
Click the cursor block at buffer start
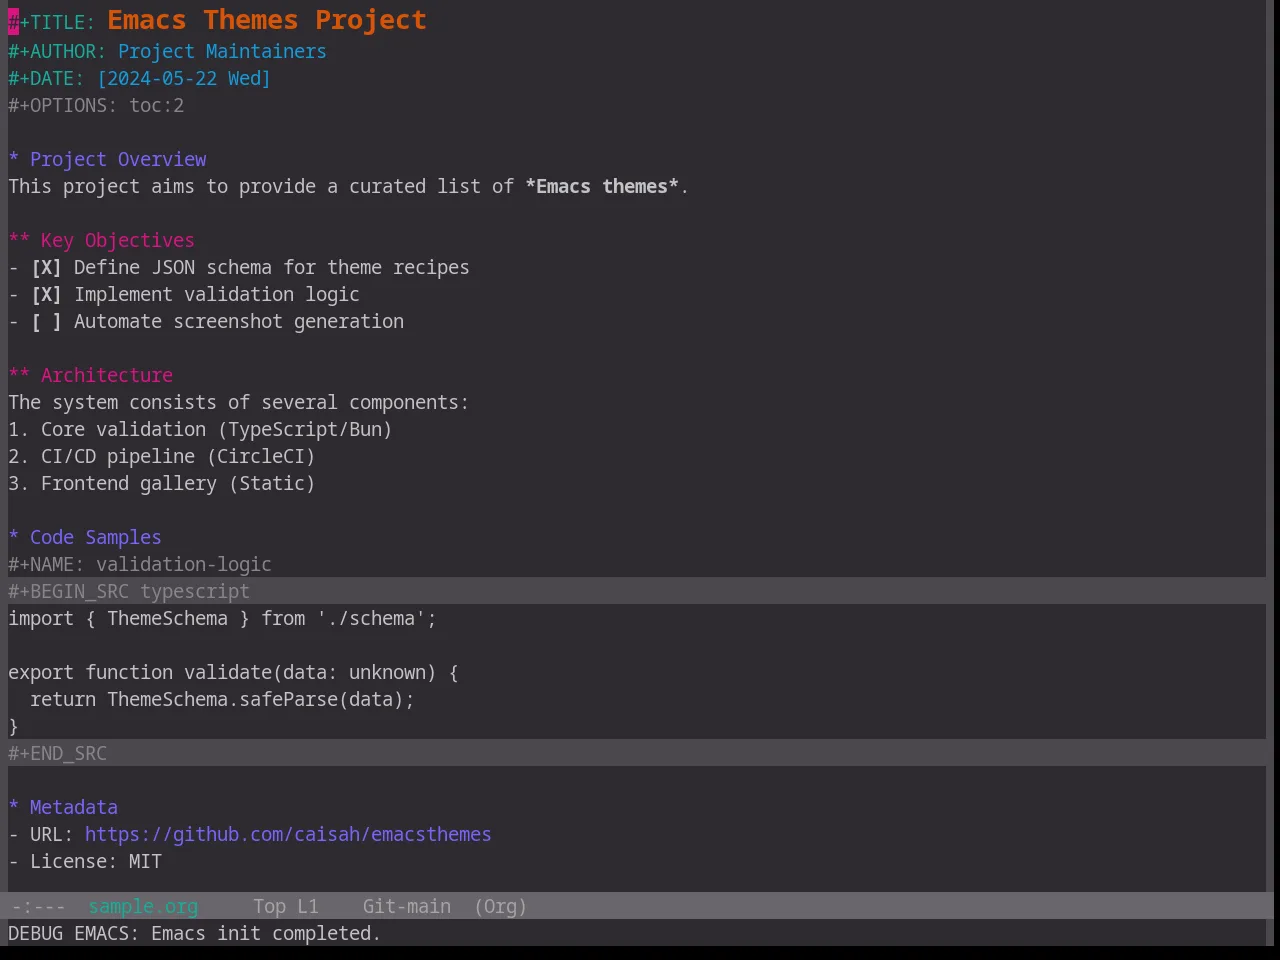(x=14, y=22)
